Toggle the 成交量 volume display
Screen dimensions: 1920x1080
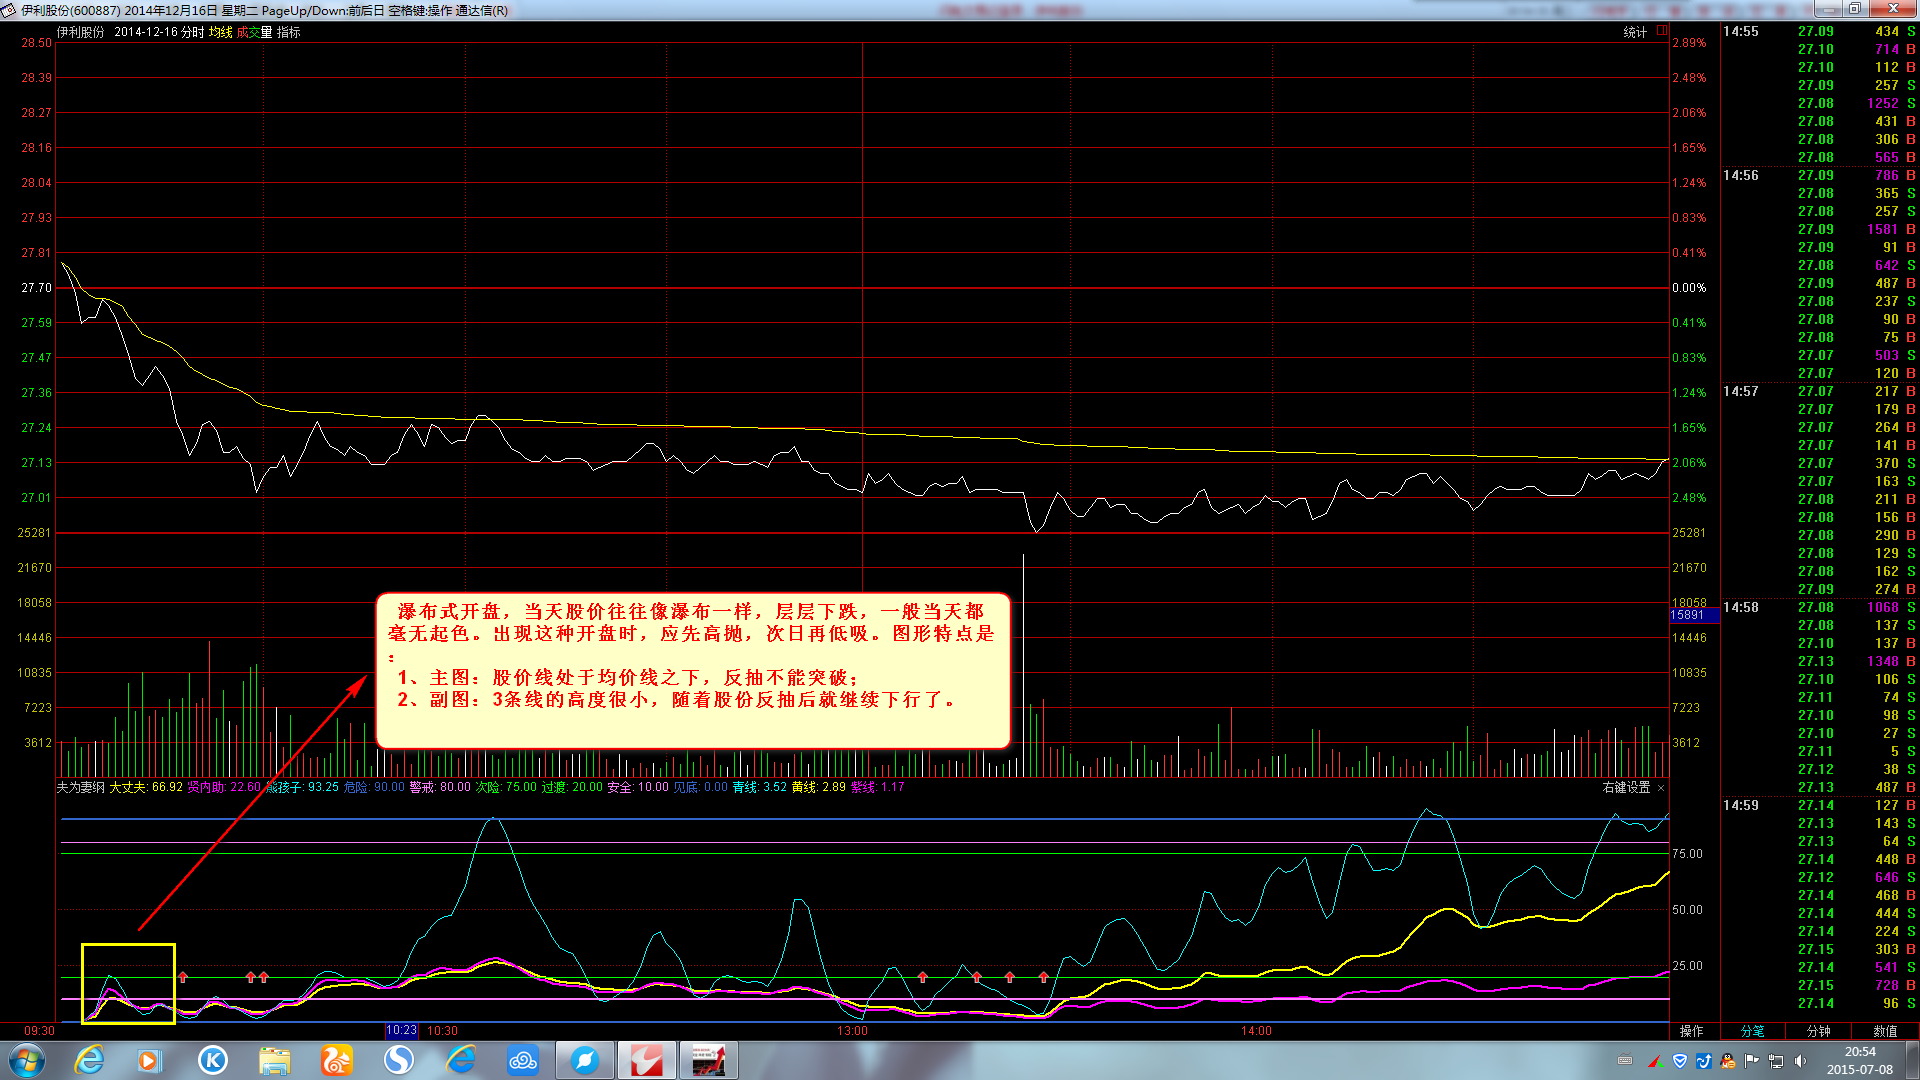254,32
